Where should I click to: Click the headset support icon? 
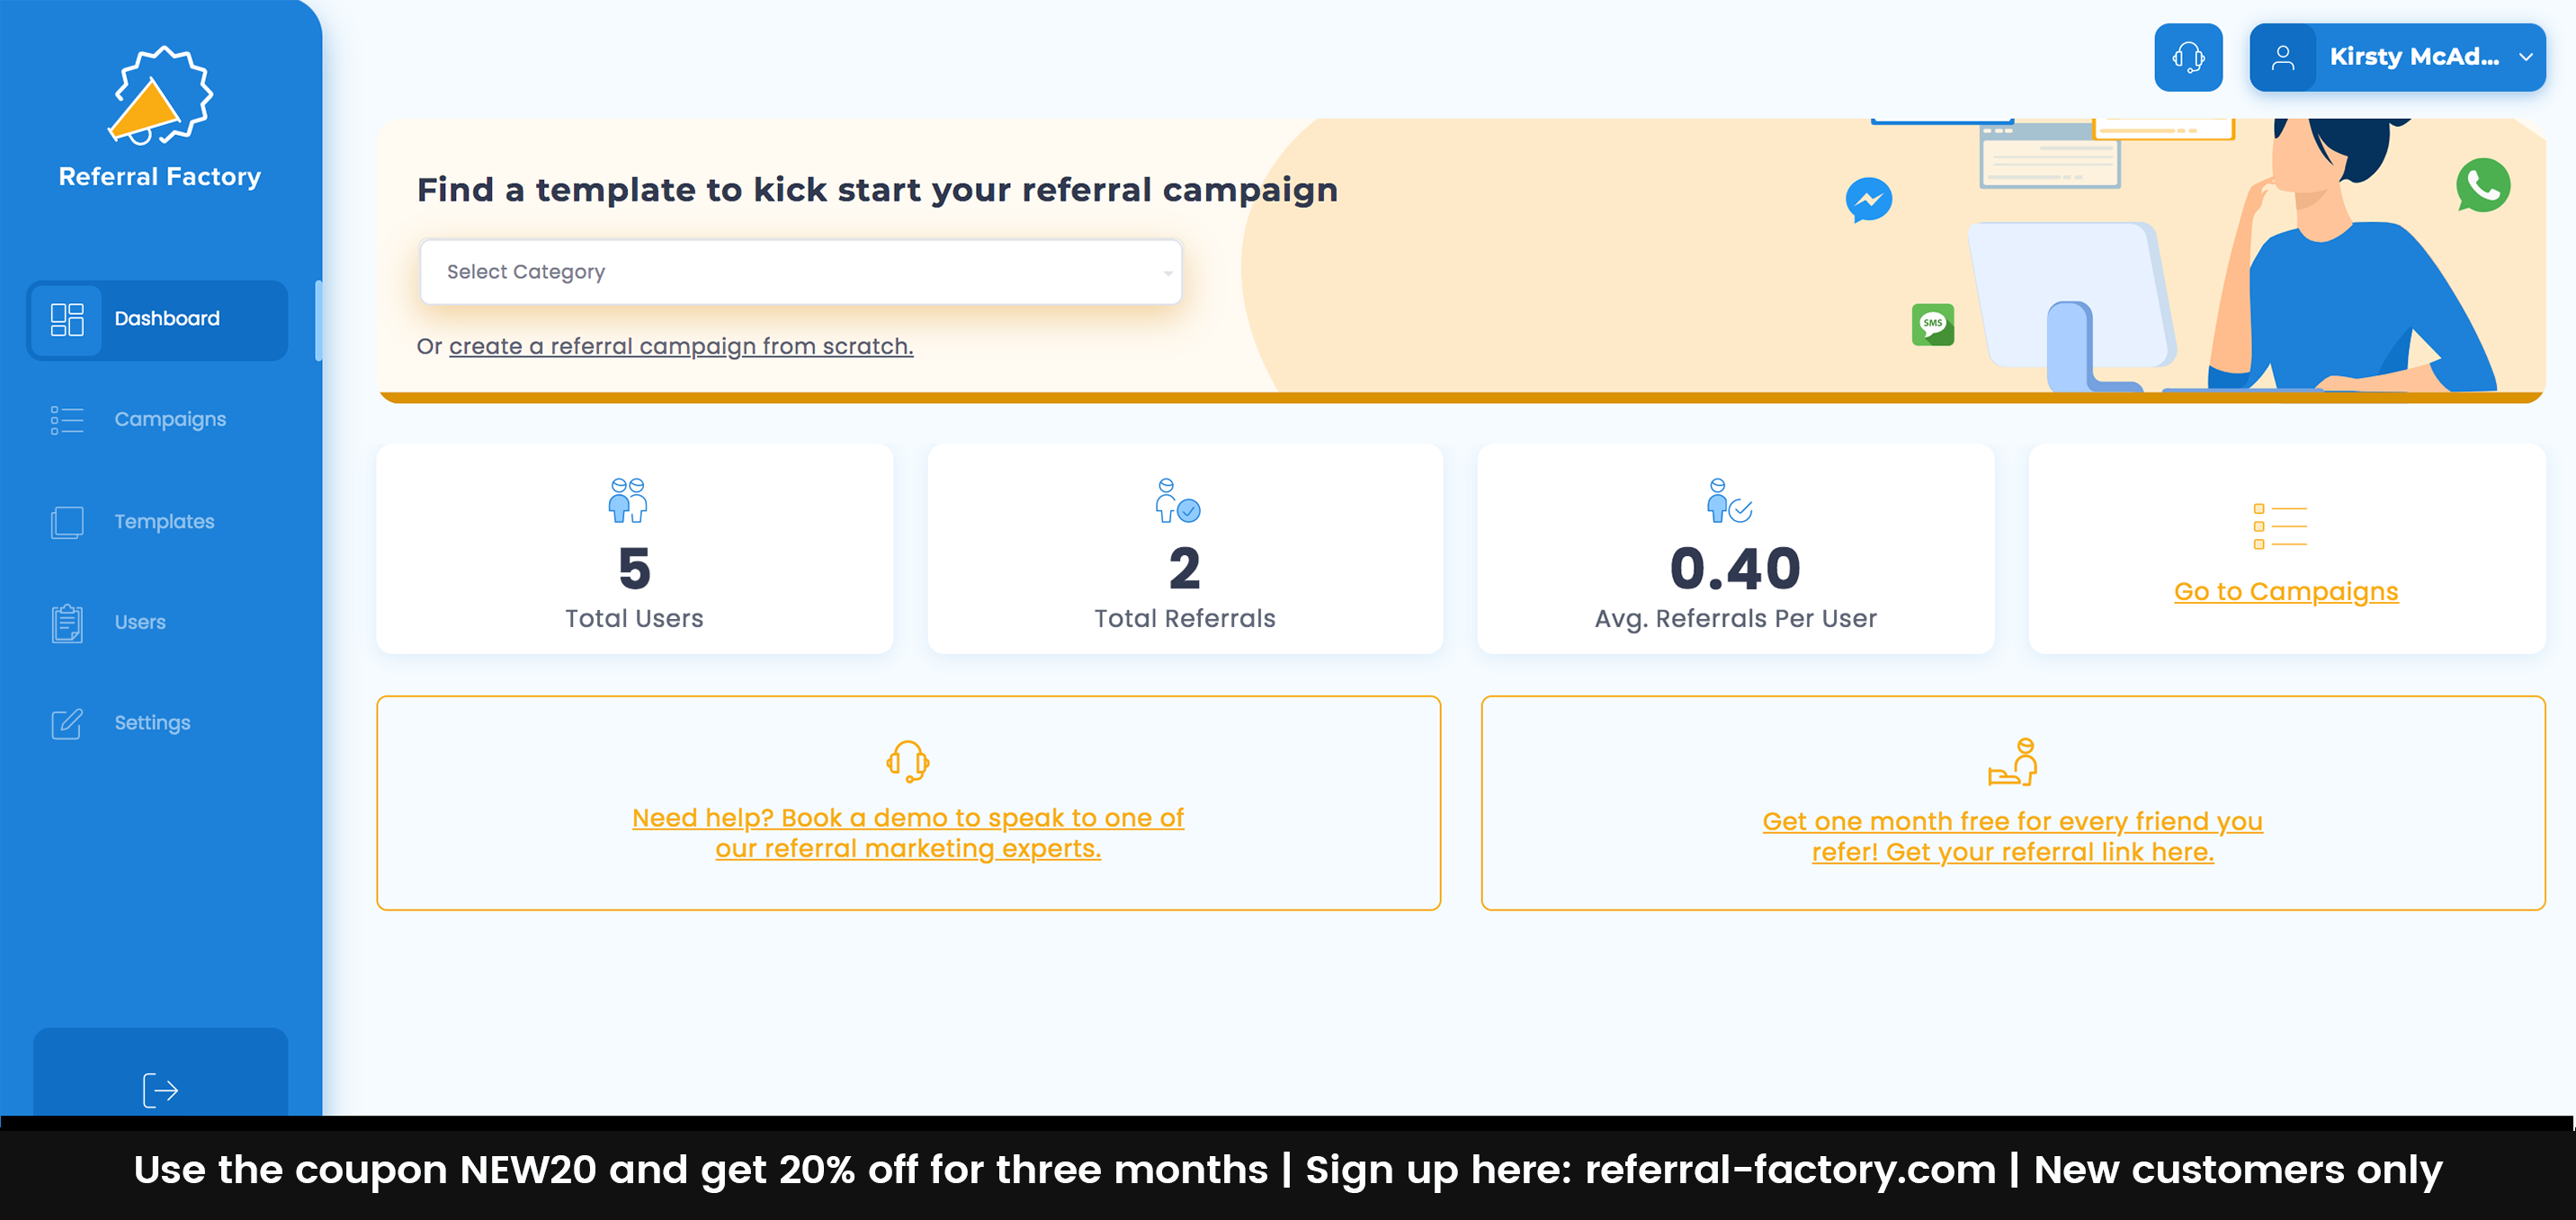(x=2188, y=57)
